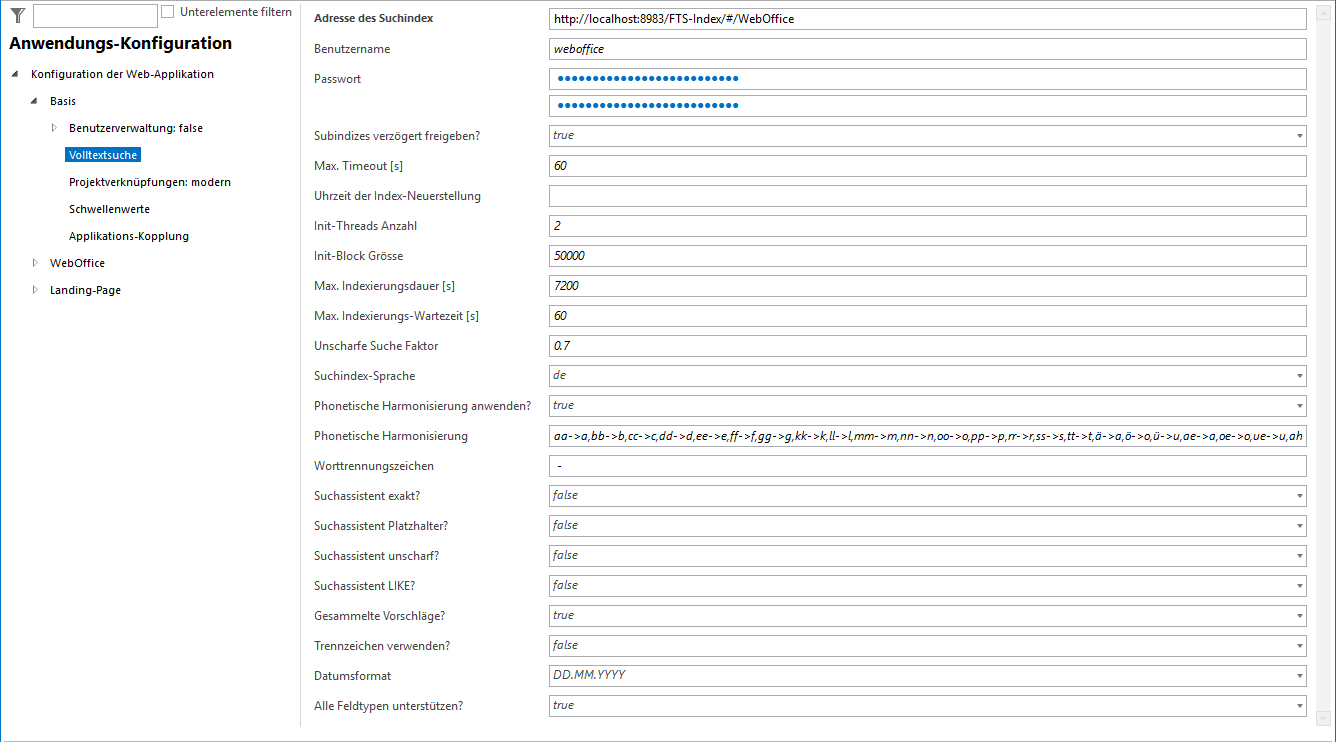Open Subindizes verzögert freigeben dropdown
This screenshot has width=1336, height=742.
[1299, 136]
